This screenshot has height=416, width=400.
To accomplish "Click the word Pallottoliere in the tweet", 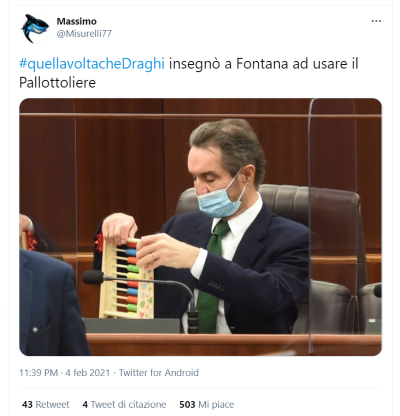I will 58,83.
